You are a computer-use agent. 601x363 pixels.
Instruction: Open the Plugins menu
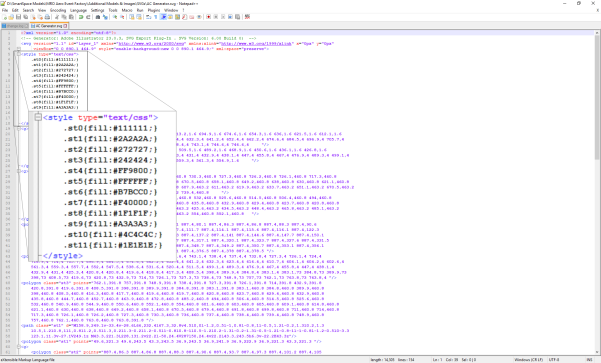[x=154, y=10]
